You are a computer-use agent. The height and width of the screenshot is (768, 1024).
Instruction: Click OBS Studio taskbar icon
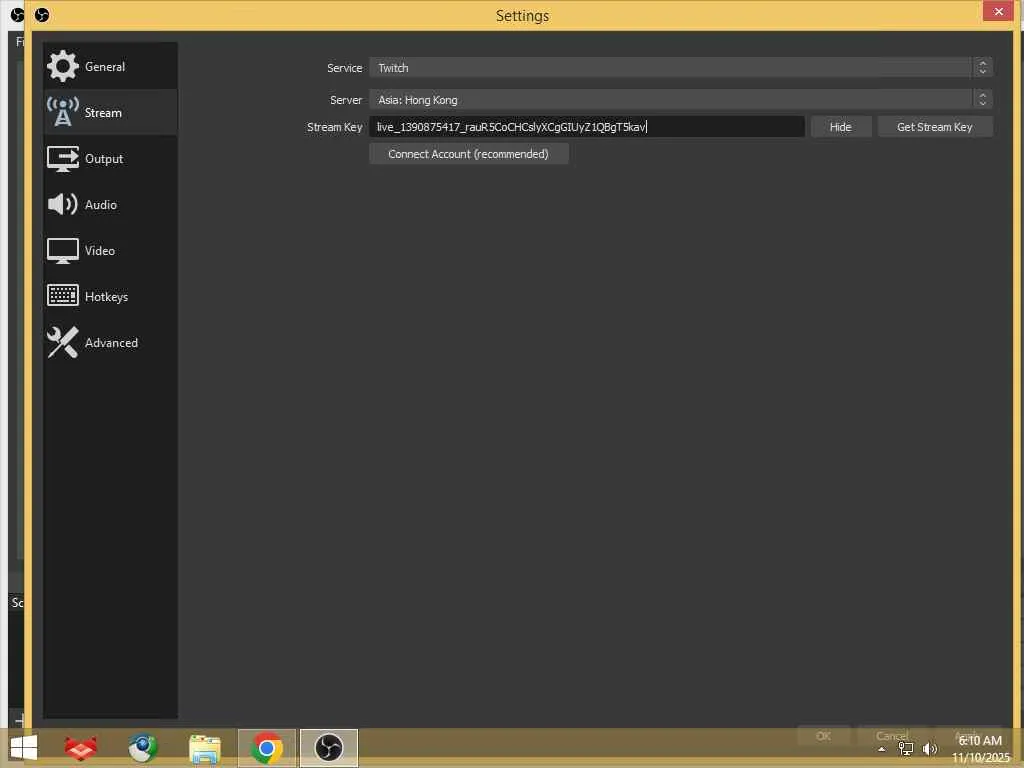[x=328, y=748]
